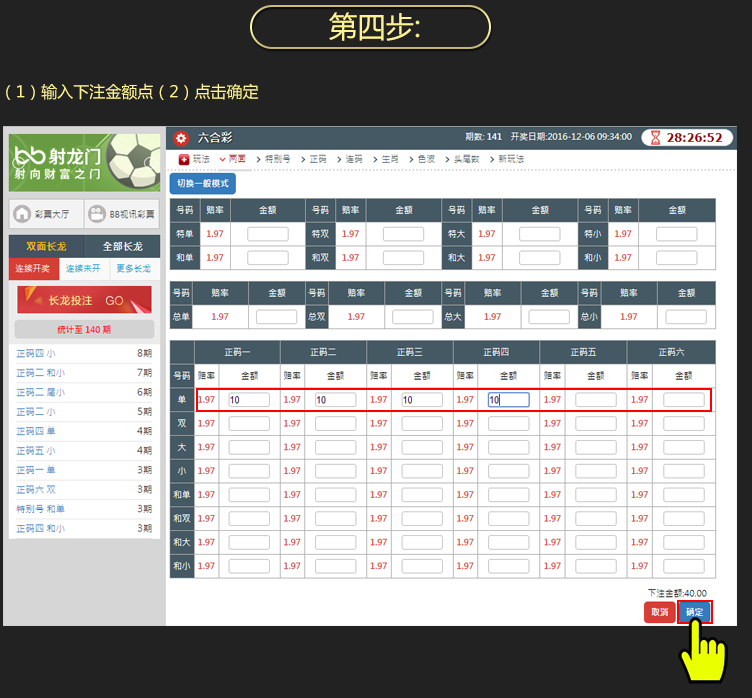Image resolution: width=752 pixels, height=698 pixels.
Task: Open the 正码四 小 link in the list
Action: tap(35, 353)
